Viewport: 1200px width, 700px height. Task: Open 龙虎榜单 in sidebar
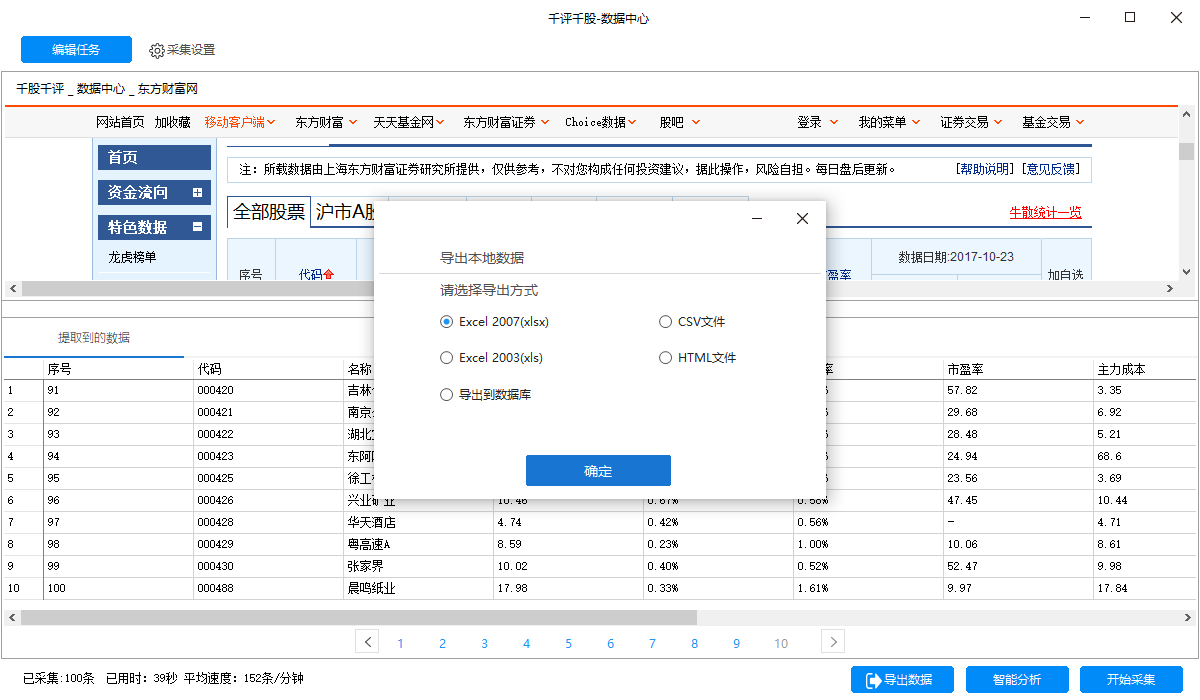click(x=132, y=257)
